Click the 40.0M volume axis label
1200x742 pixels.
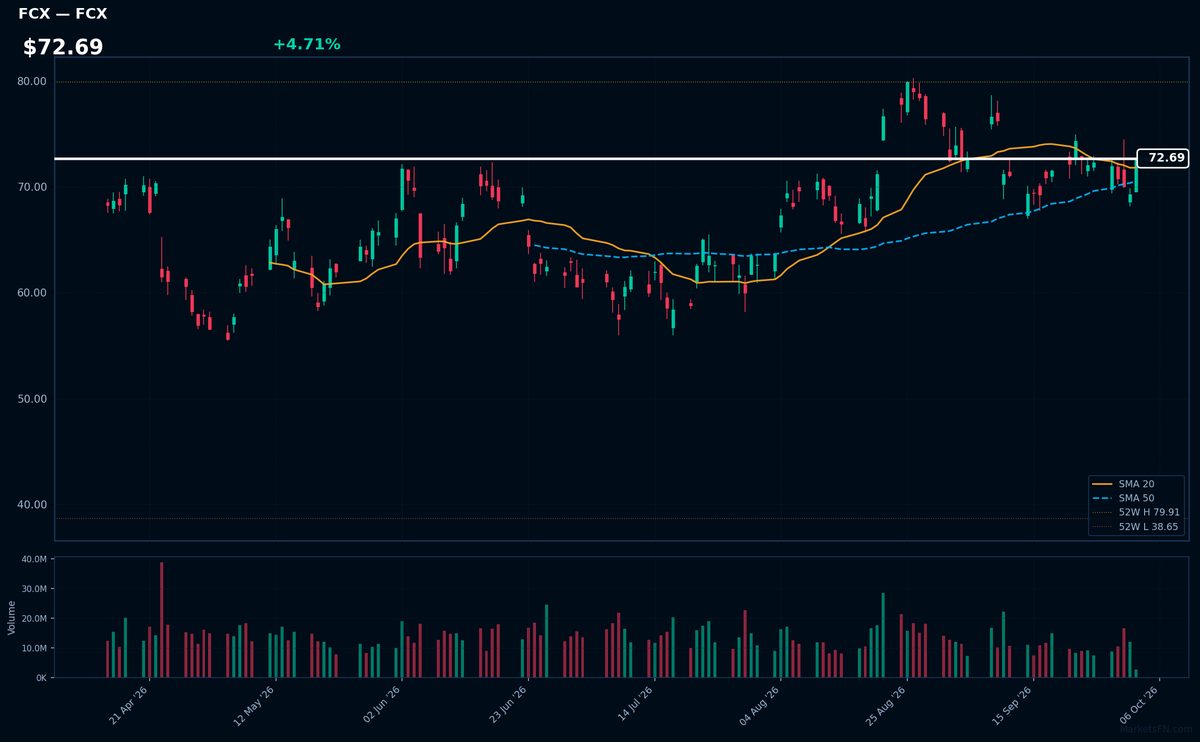point(35,559)
